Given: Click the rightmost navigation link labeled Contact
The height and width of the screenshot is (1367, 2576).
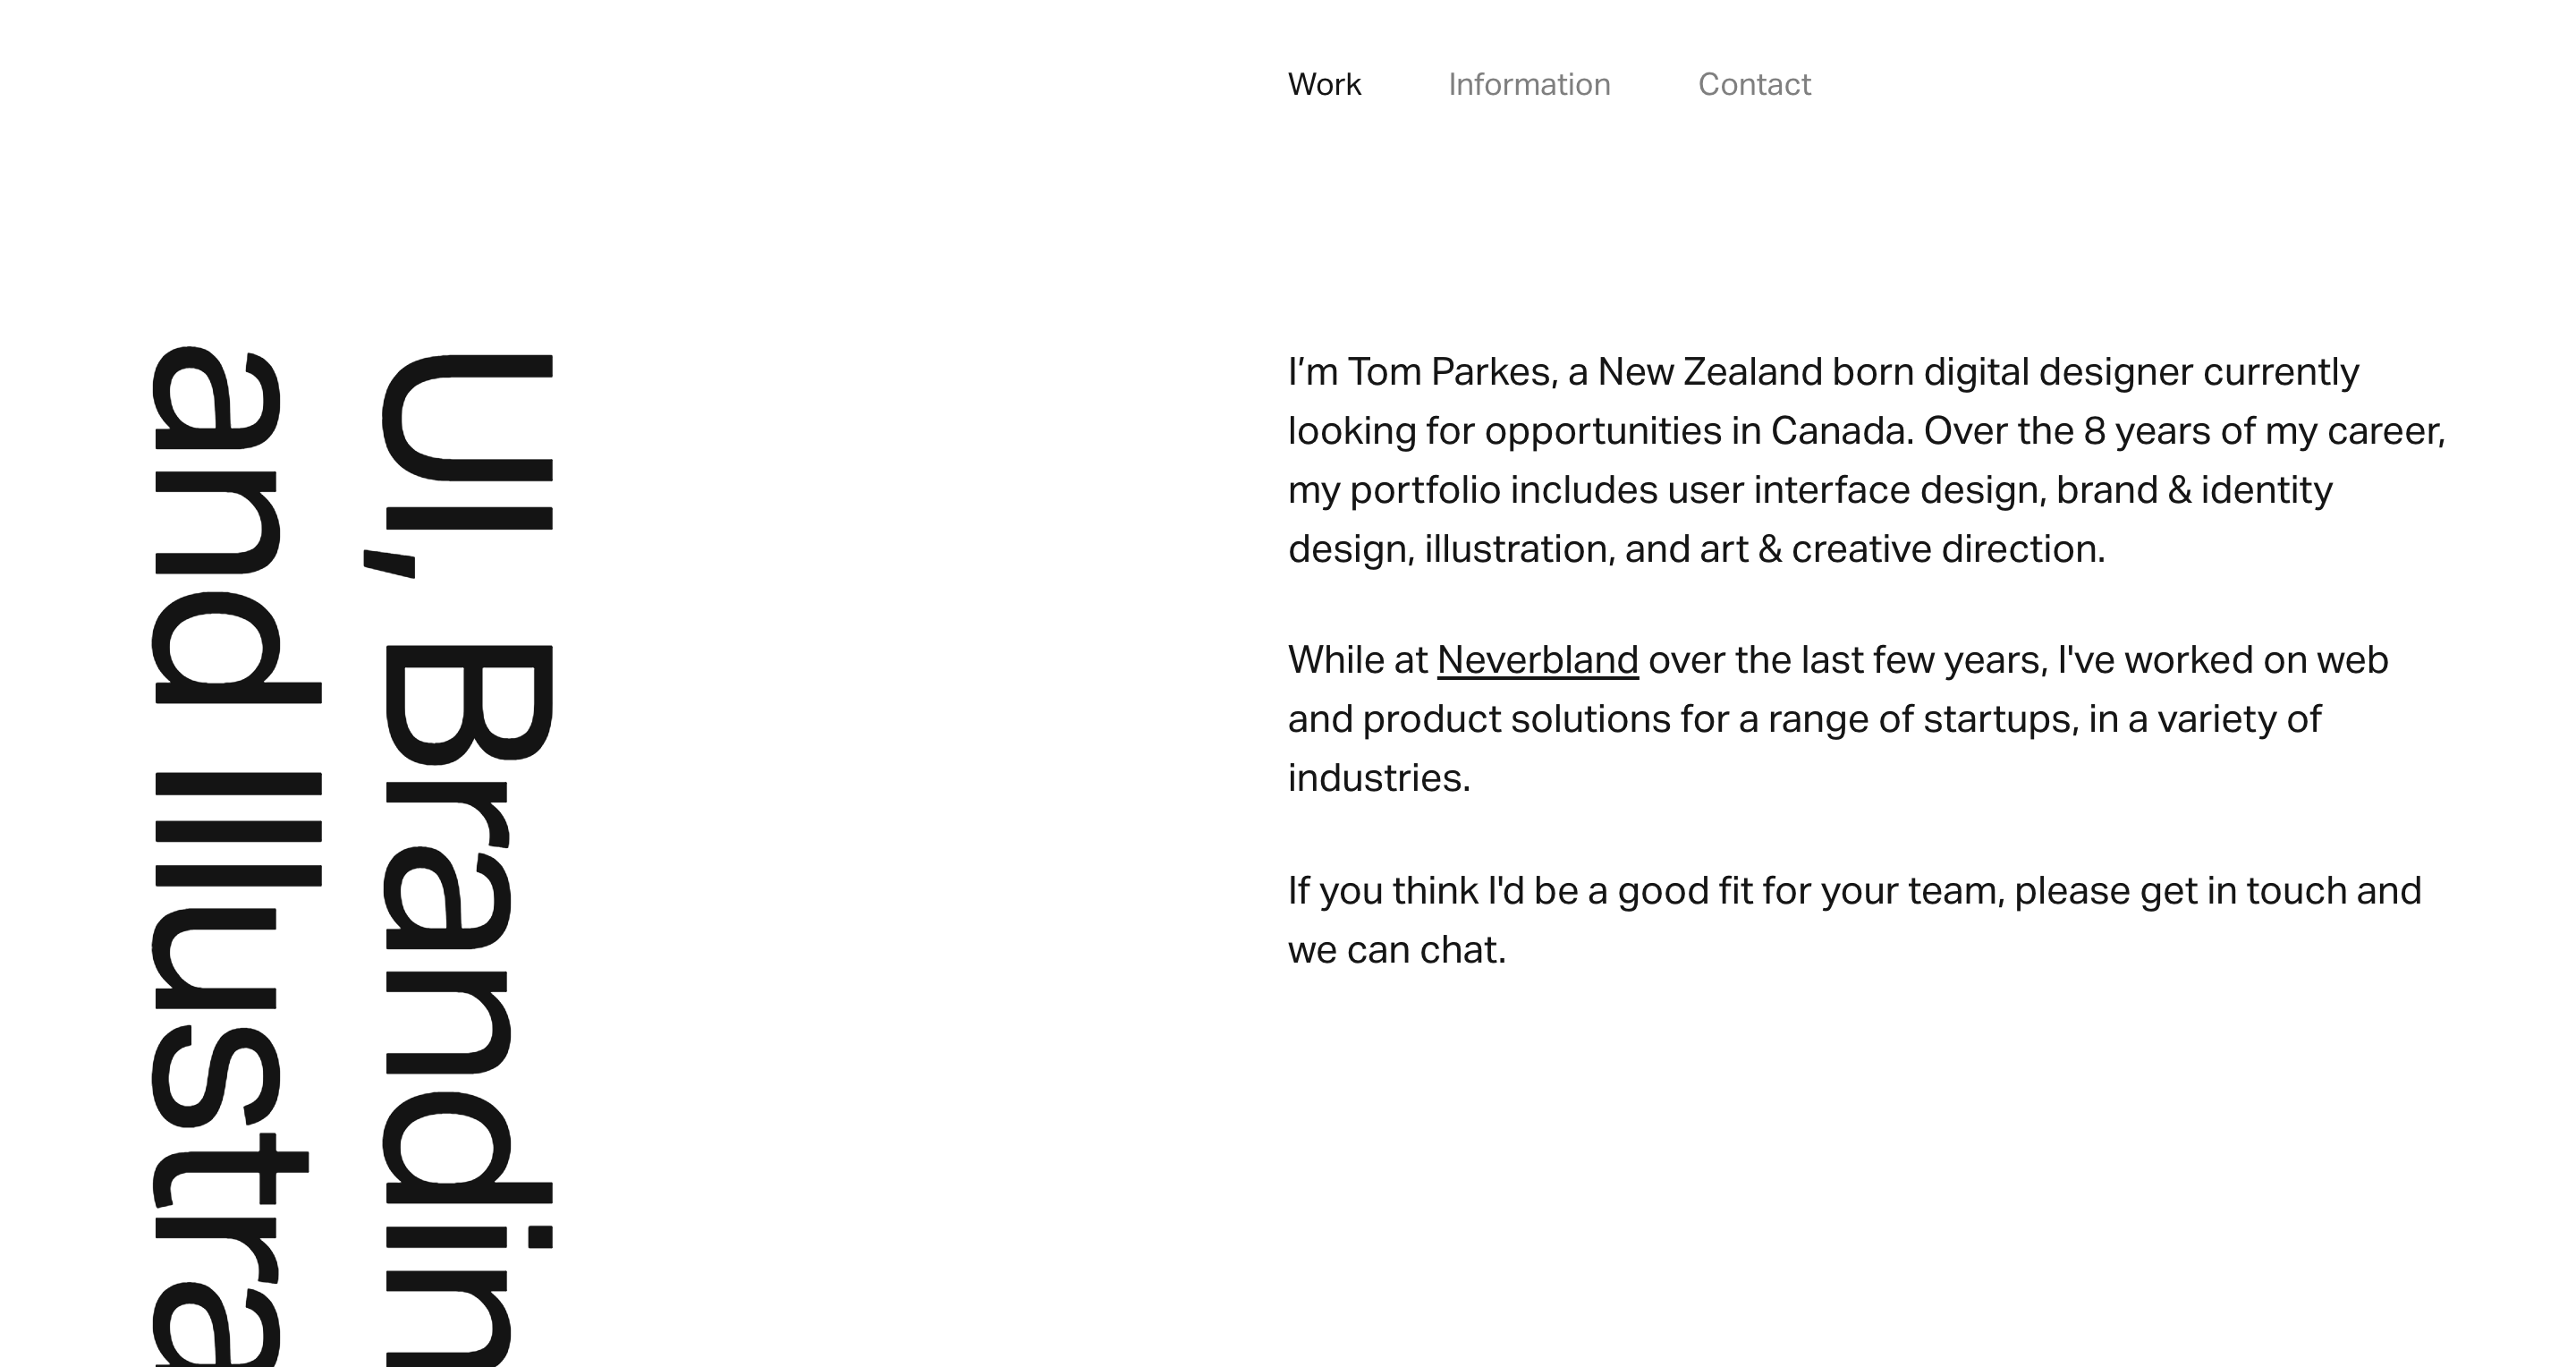Looking at the screenshot, I should (x=1755, y=84).
